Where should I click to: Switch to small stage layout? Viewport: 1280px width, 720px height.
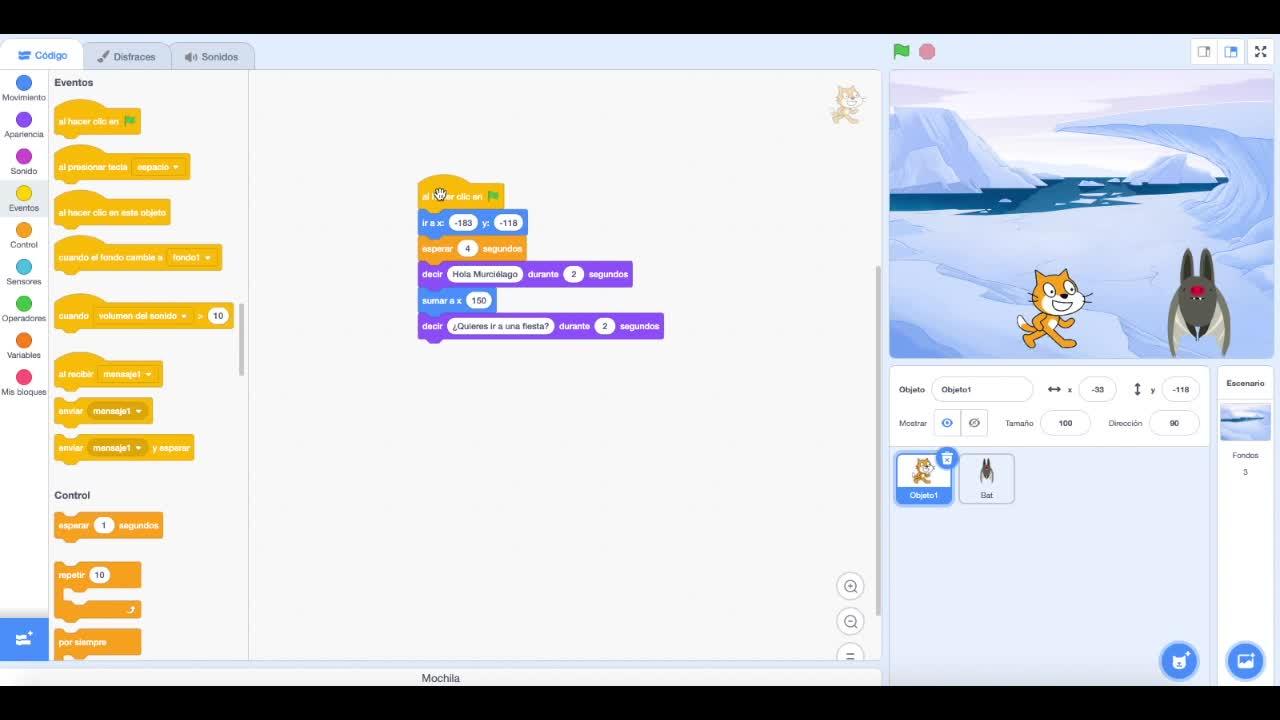click(x=1204, y=52)
